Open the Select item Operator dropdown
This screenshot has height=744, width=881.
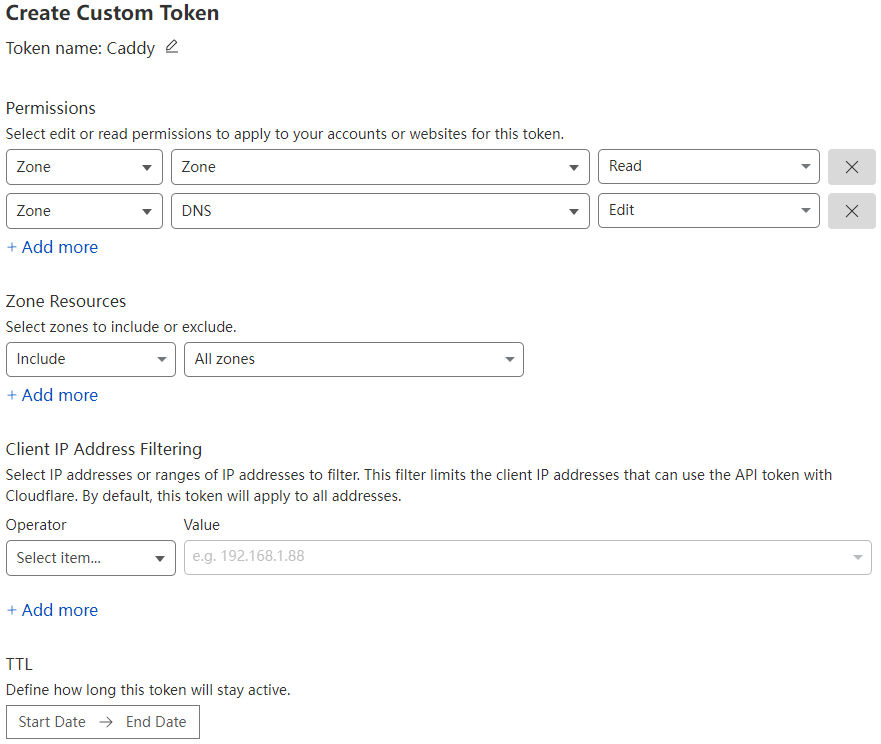(90, 557)
